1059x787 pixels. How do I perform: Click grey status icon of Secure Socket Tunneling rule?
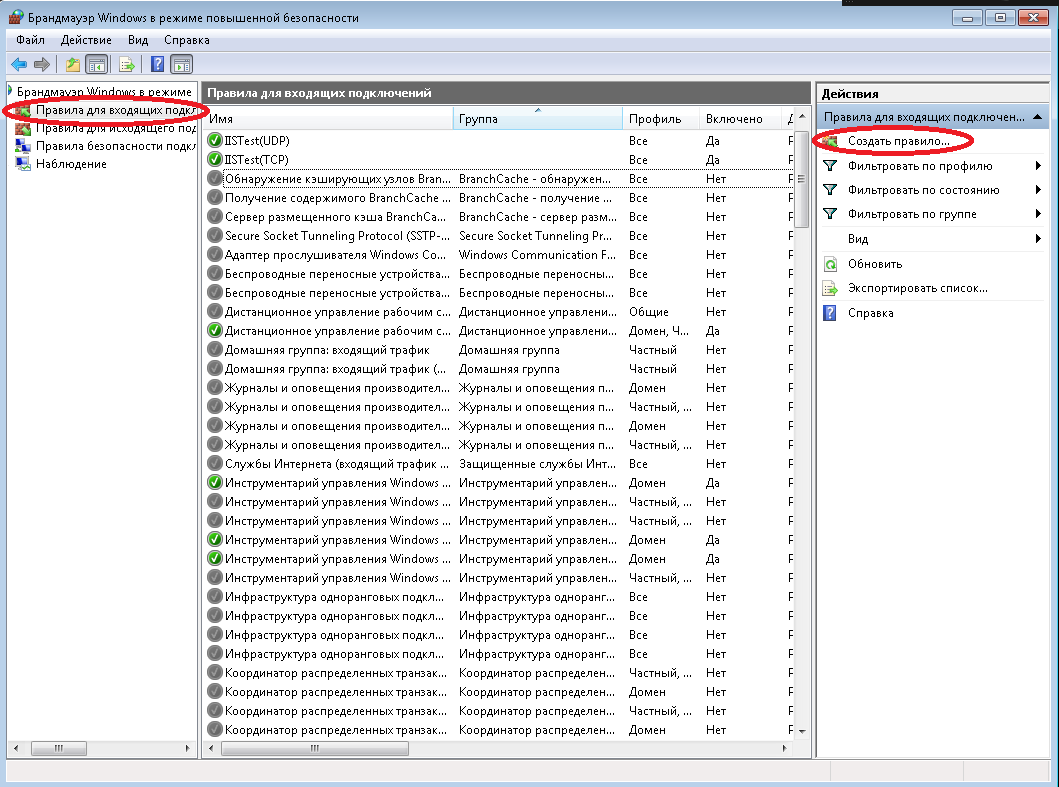(215, 236)
